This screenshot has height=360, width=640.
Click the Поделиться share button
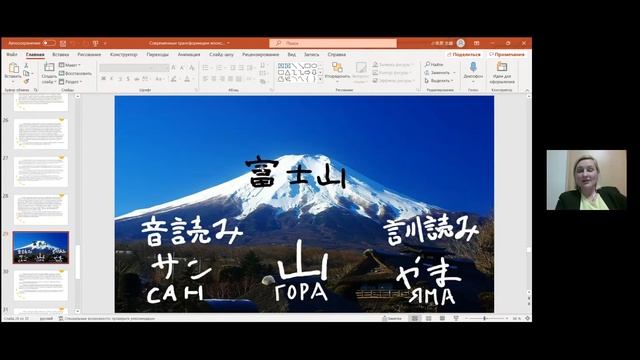tap(464, 54)
